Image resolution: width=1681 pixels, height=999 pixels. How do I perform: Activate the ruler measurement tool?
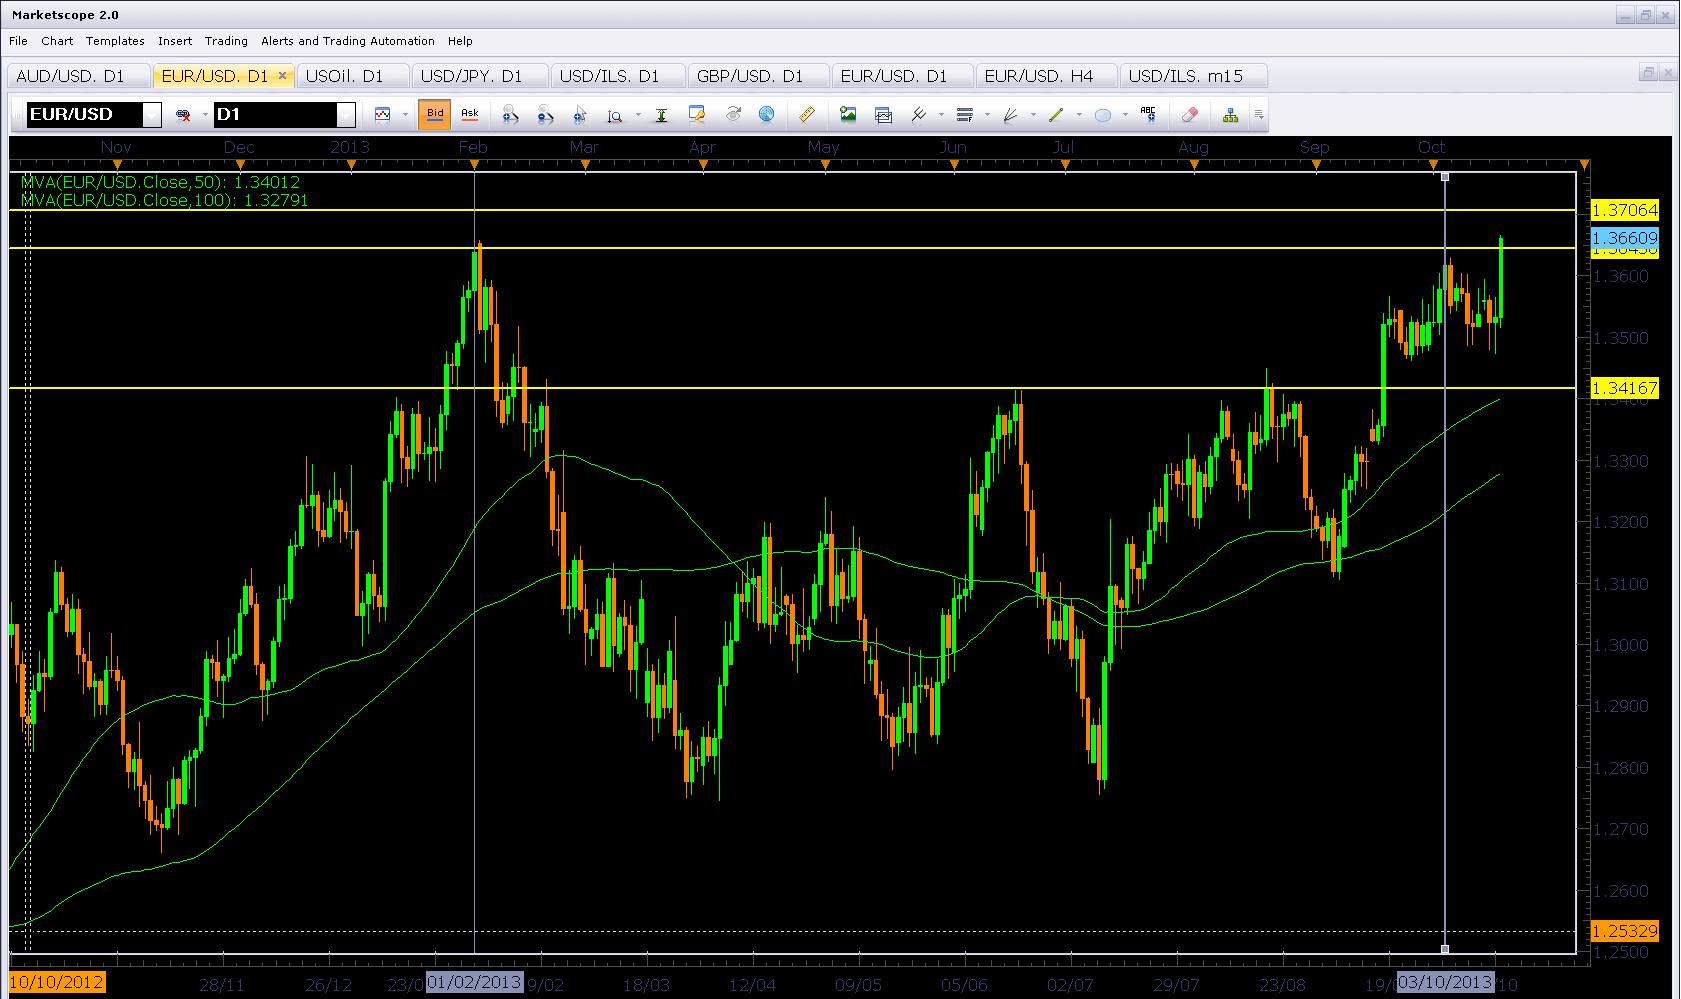[x=806, y=115]
